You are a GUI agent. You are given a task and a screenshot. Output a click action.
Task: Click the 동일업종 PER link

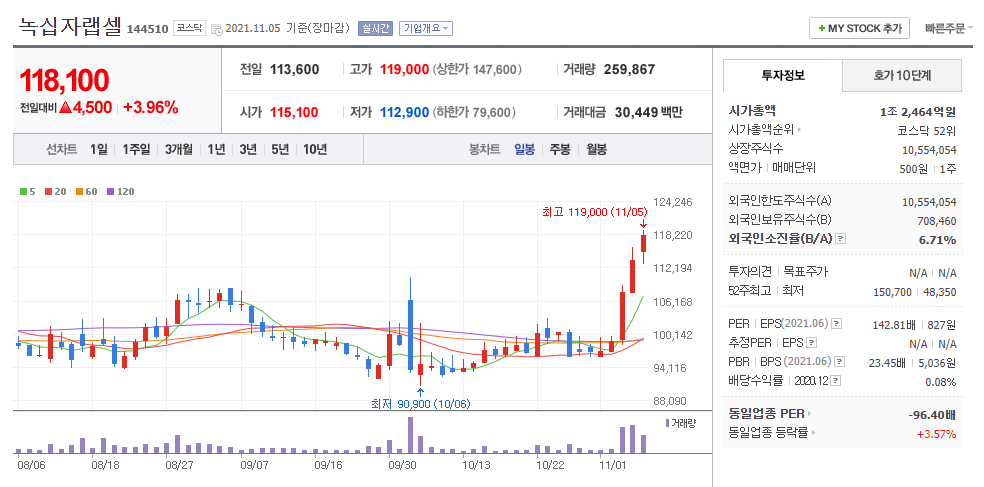pos(766,414)
